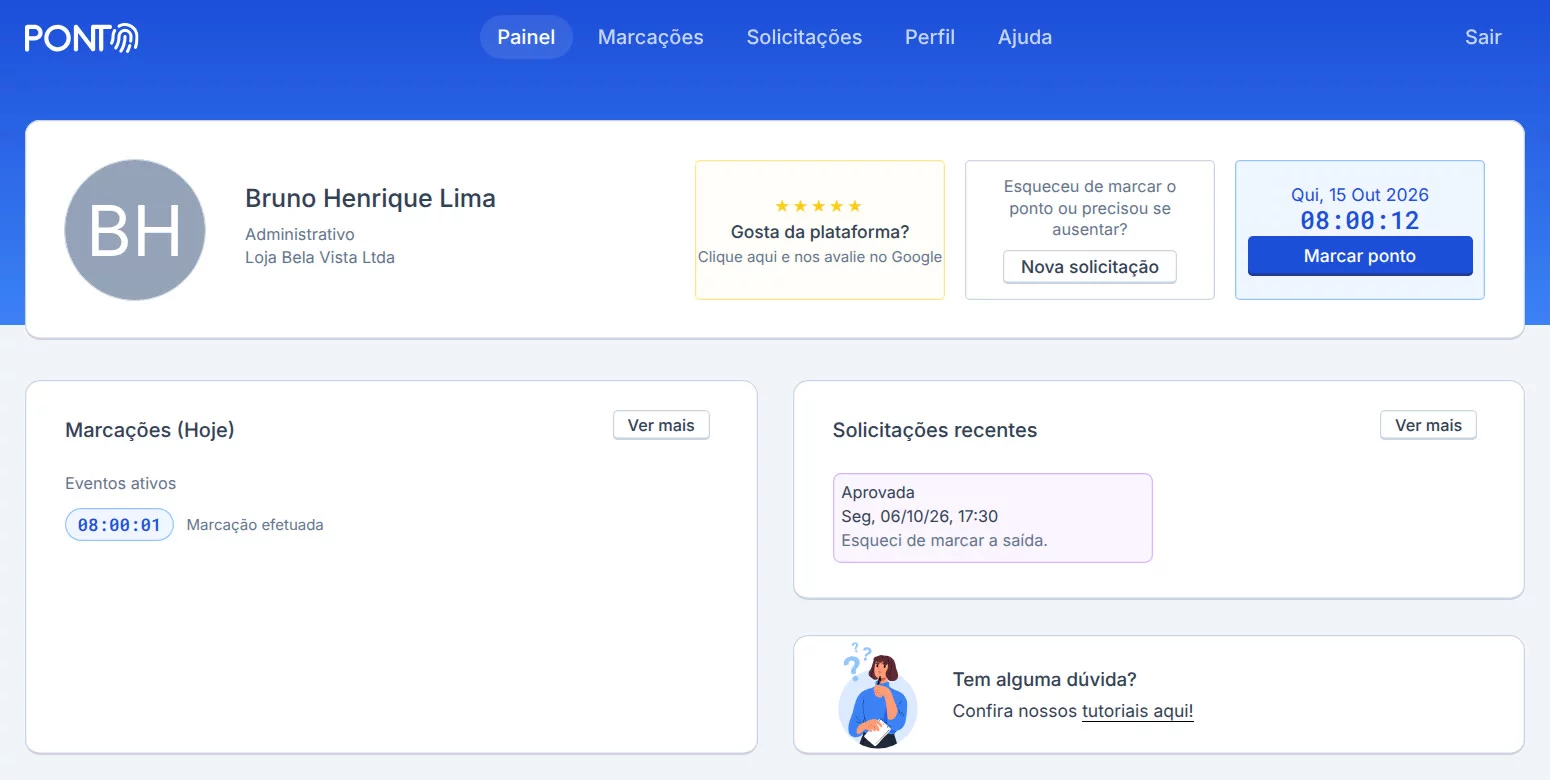Click the Marcações (Hoje) heading
Viewport: 1550px width, 780px height.
pyautogui.click(x=150, y=430)
